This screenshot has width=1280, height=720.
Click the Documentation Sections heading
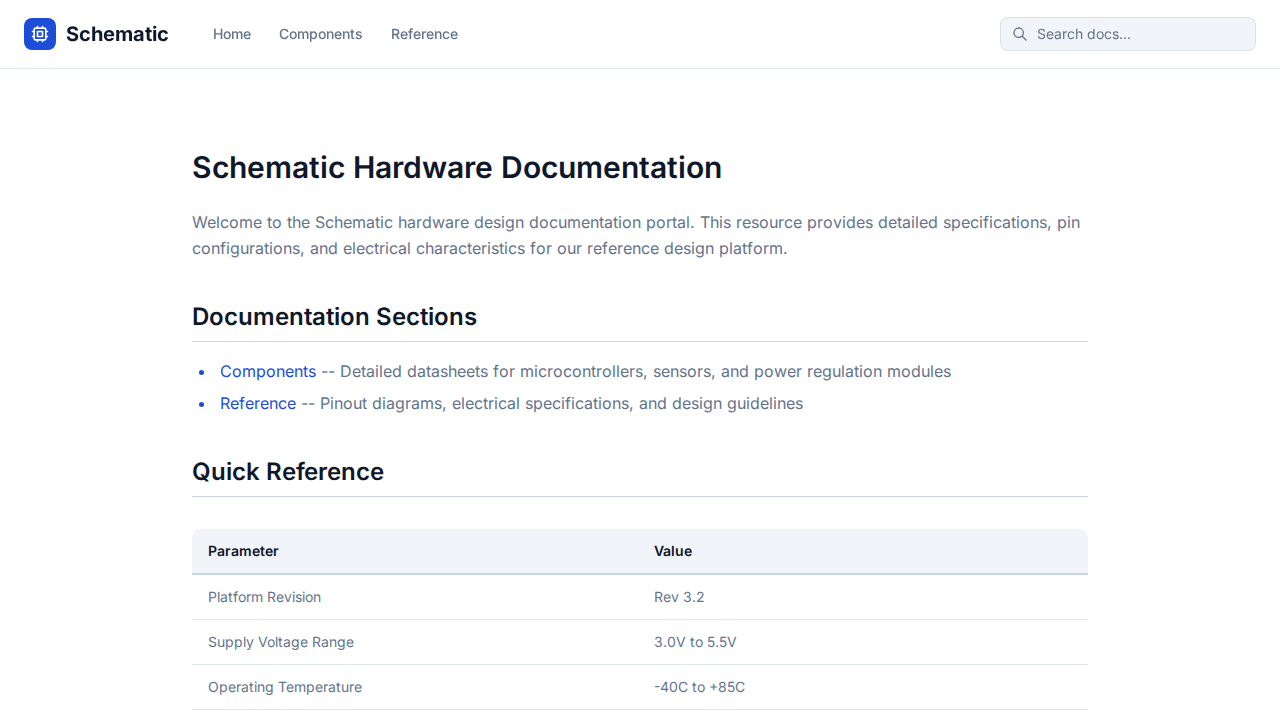pos(334,317)
